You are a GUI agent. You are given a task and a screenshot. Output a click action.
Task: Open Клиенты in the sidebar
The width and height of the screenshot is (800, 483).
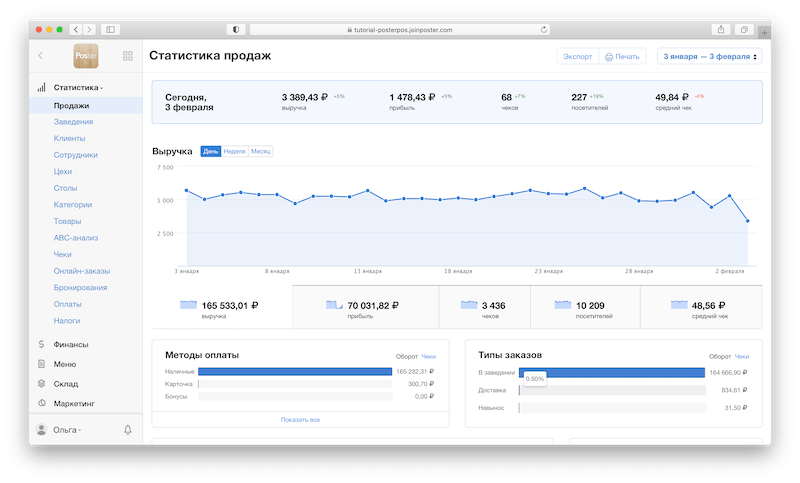[69, 138]
